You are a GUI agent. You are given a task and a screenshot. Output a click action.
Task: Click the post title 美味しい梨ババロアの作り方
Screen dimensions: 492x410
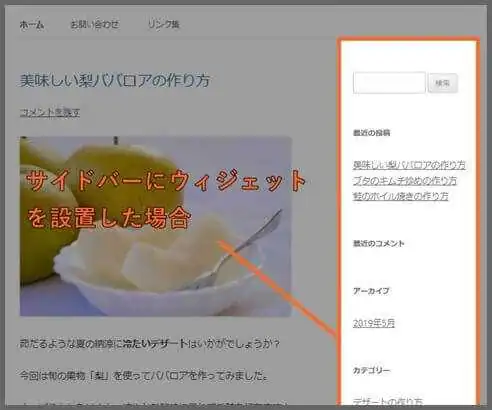(115, 80)
